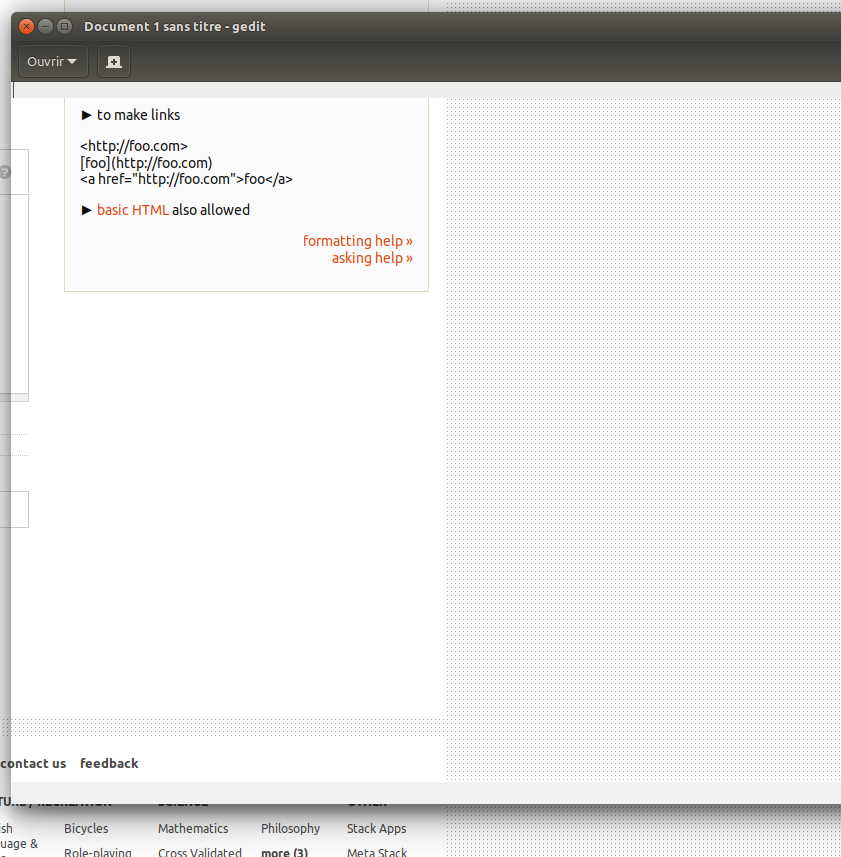Follow the basic HTML link
The image size is (841, 857).
tap(133, 210)
